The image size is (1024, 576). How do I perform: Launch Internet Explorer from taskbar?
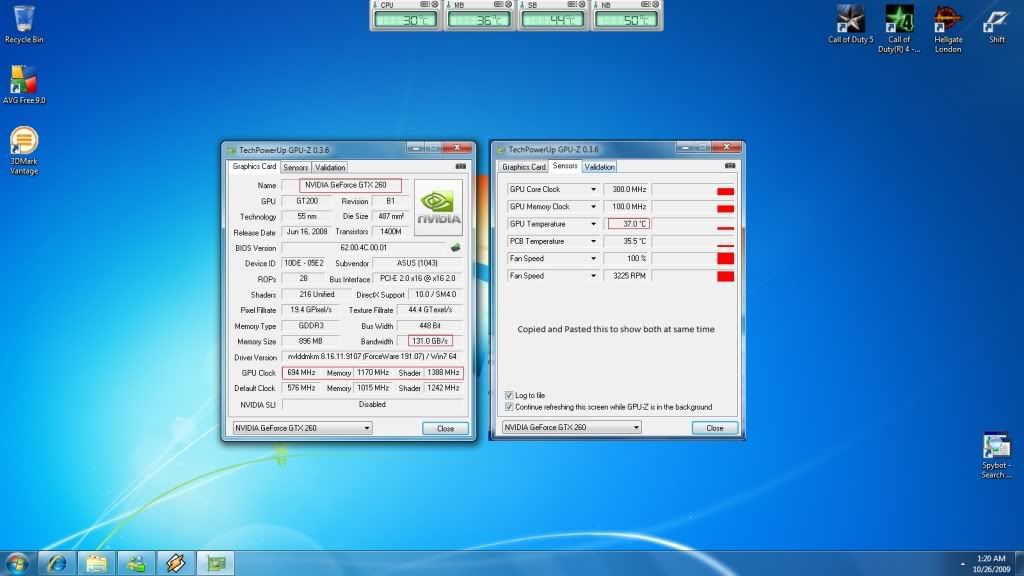pos(57,562)
